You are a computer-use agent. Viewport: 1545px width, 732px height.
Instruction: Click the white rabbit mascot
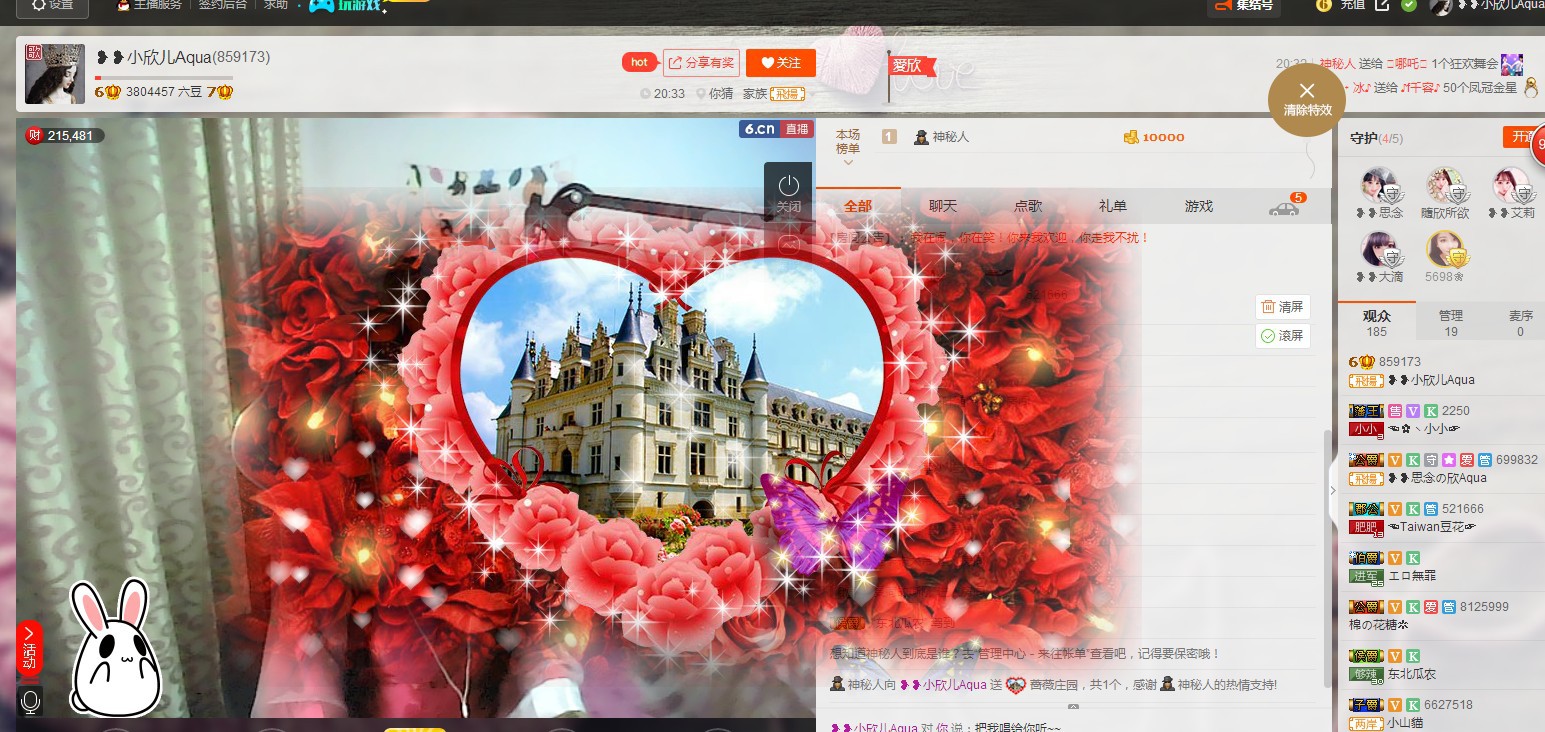tap(115, 649)
